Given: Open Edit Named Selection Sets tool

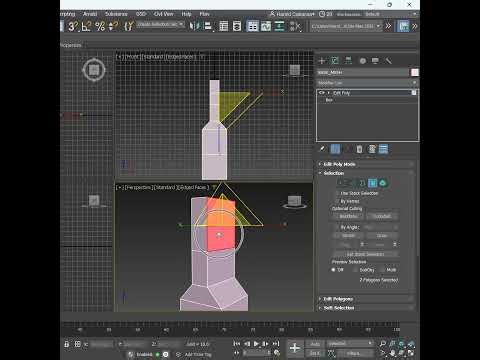Looking at the screenshot, I should point(129,26).
